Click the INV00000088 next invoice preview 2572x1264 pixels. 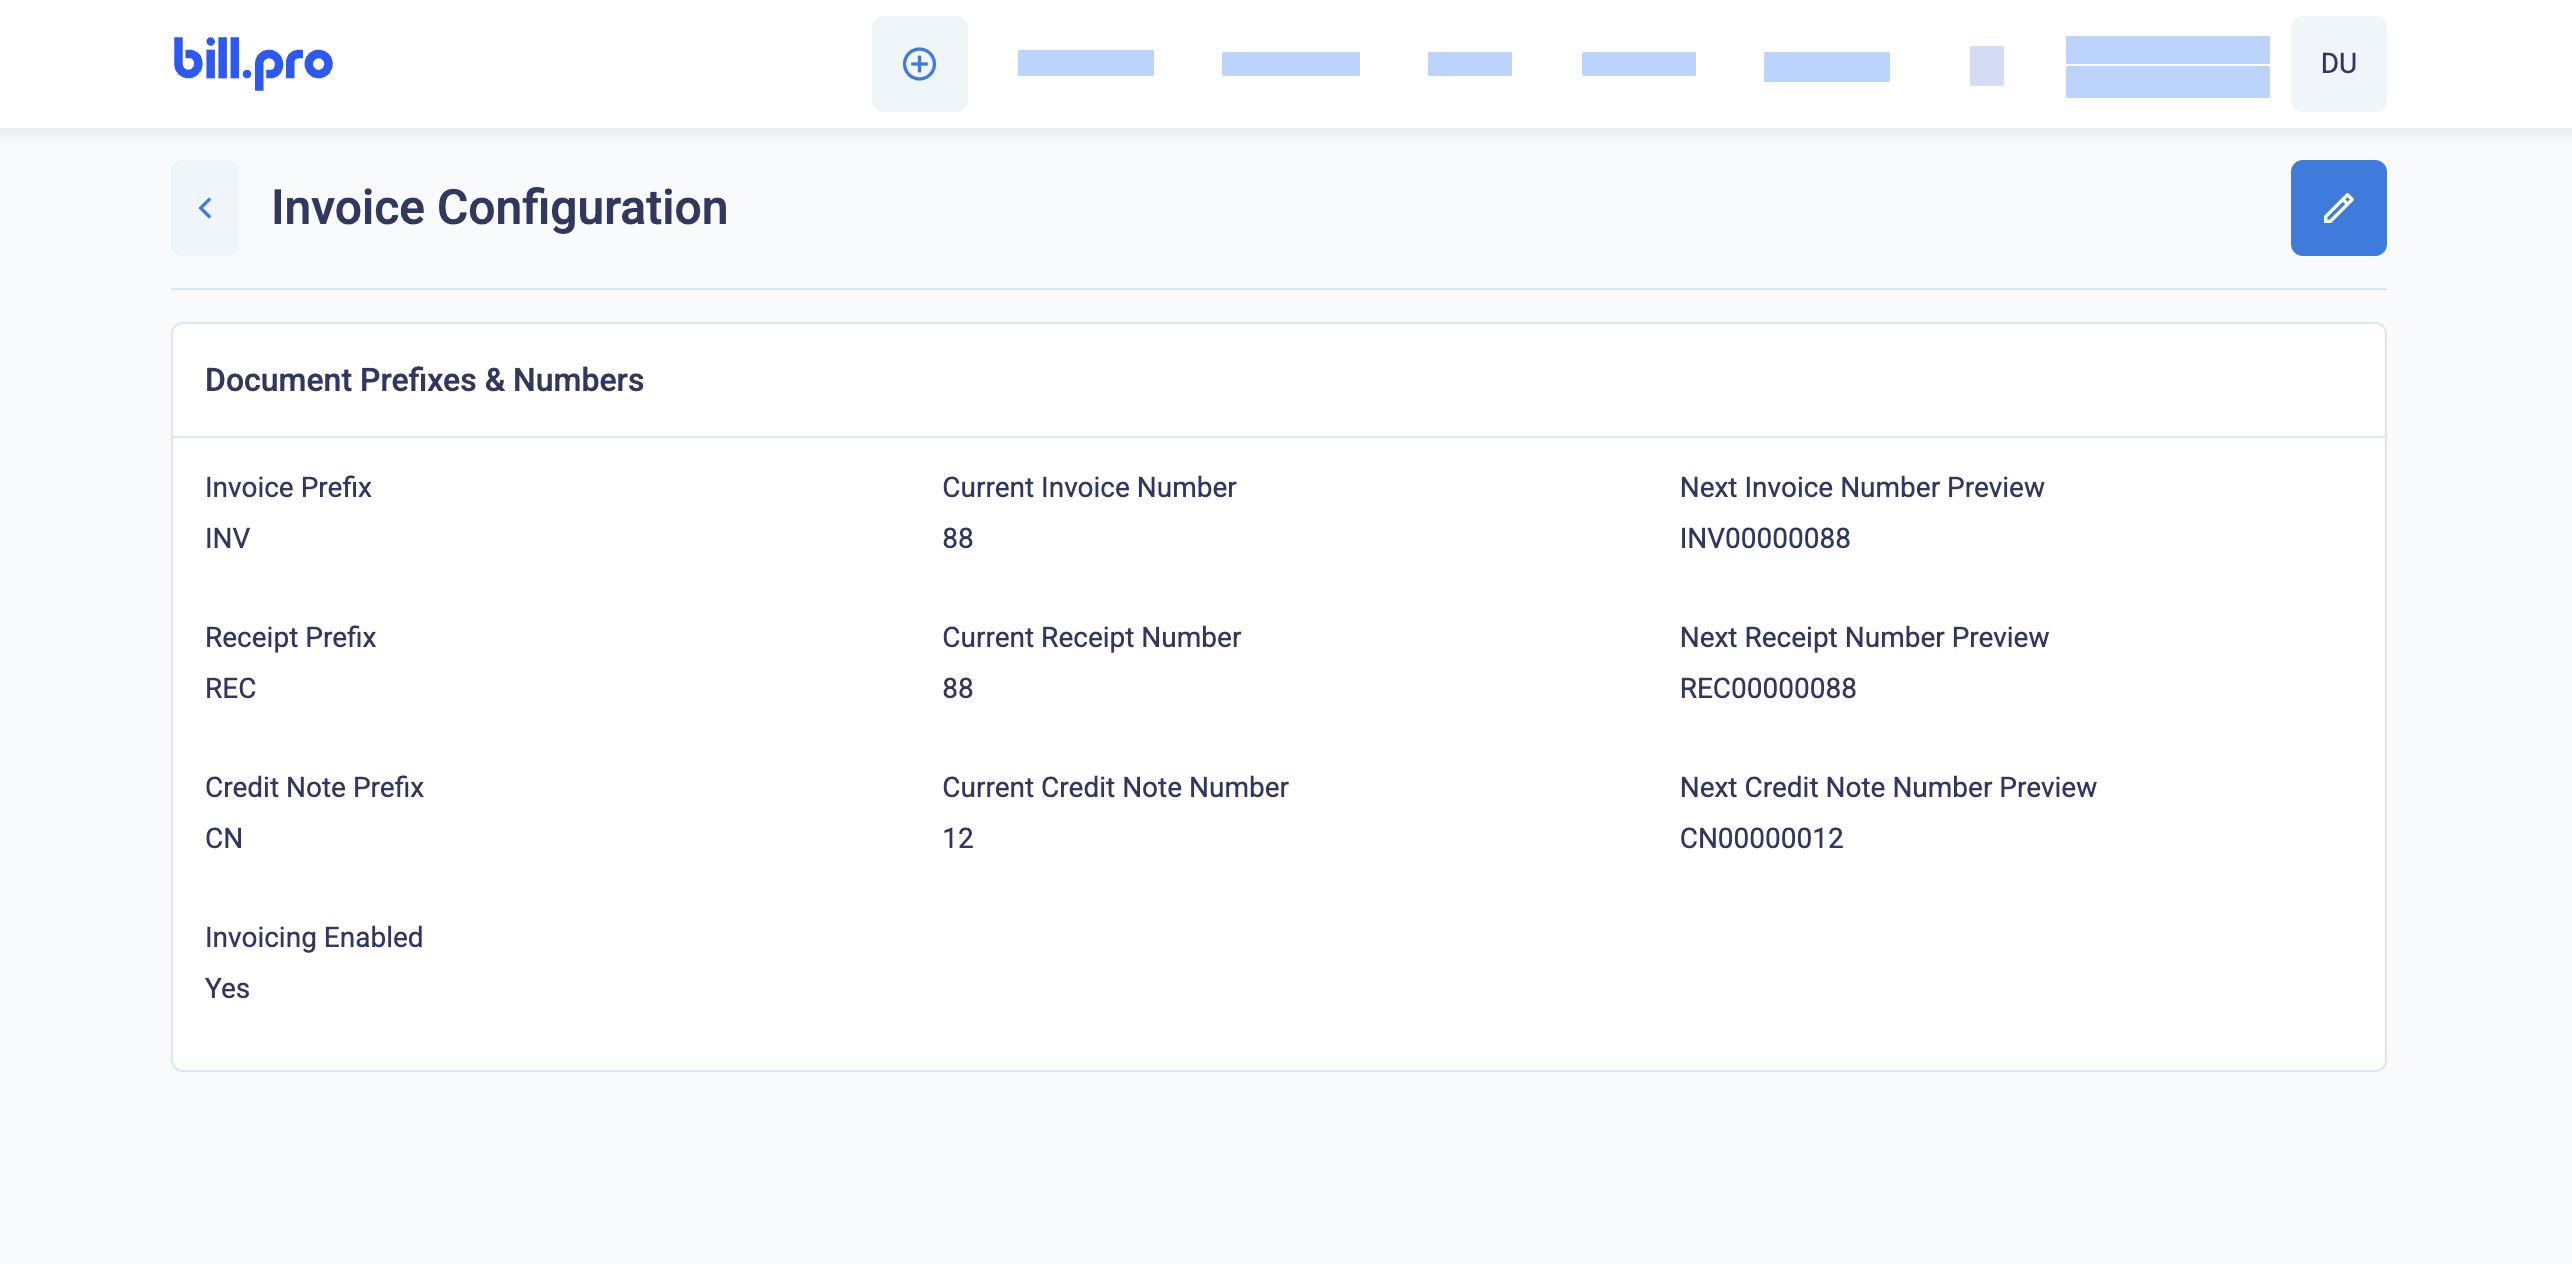tap(1764, 538)
